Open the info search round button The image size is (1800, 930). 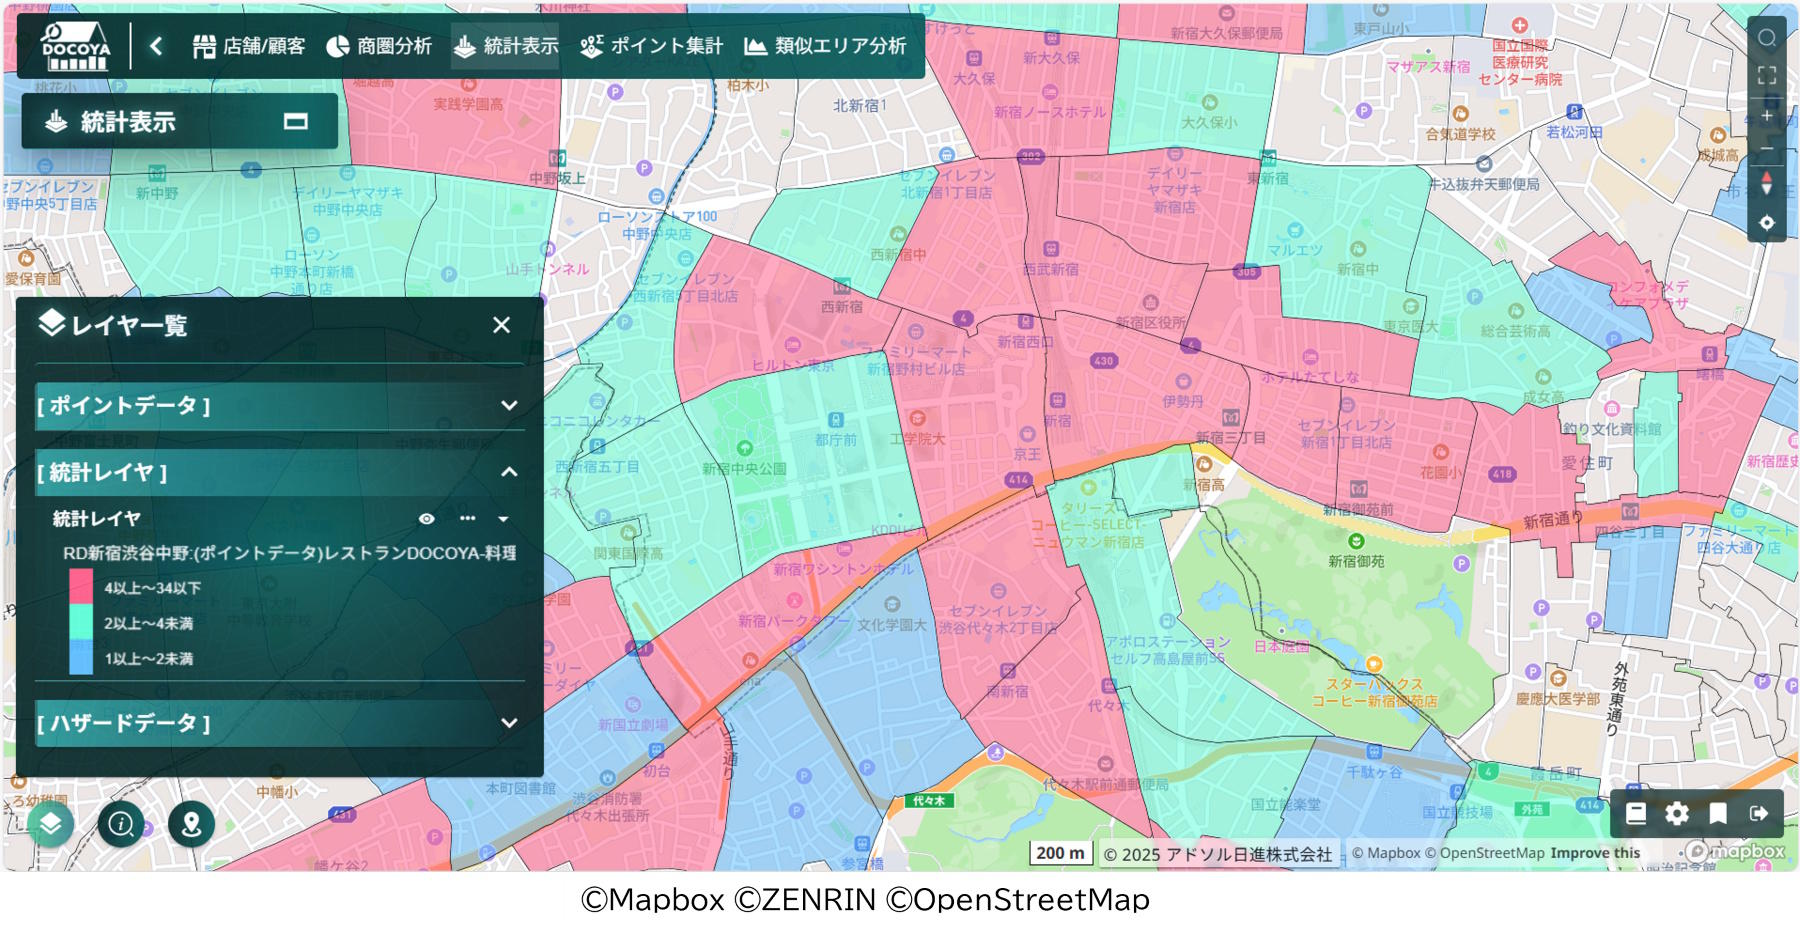click(121, 824)
